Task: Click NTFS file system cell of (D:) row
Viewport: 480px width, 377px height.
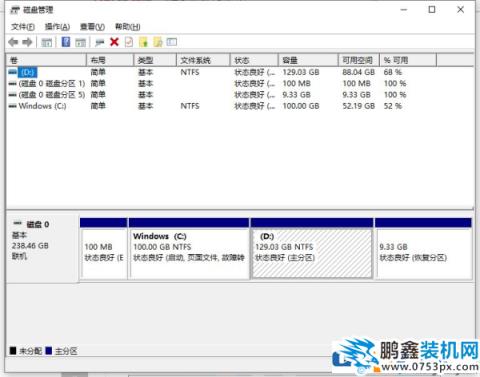Action: (190, 72)
